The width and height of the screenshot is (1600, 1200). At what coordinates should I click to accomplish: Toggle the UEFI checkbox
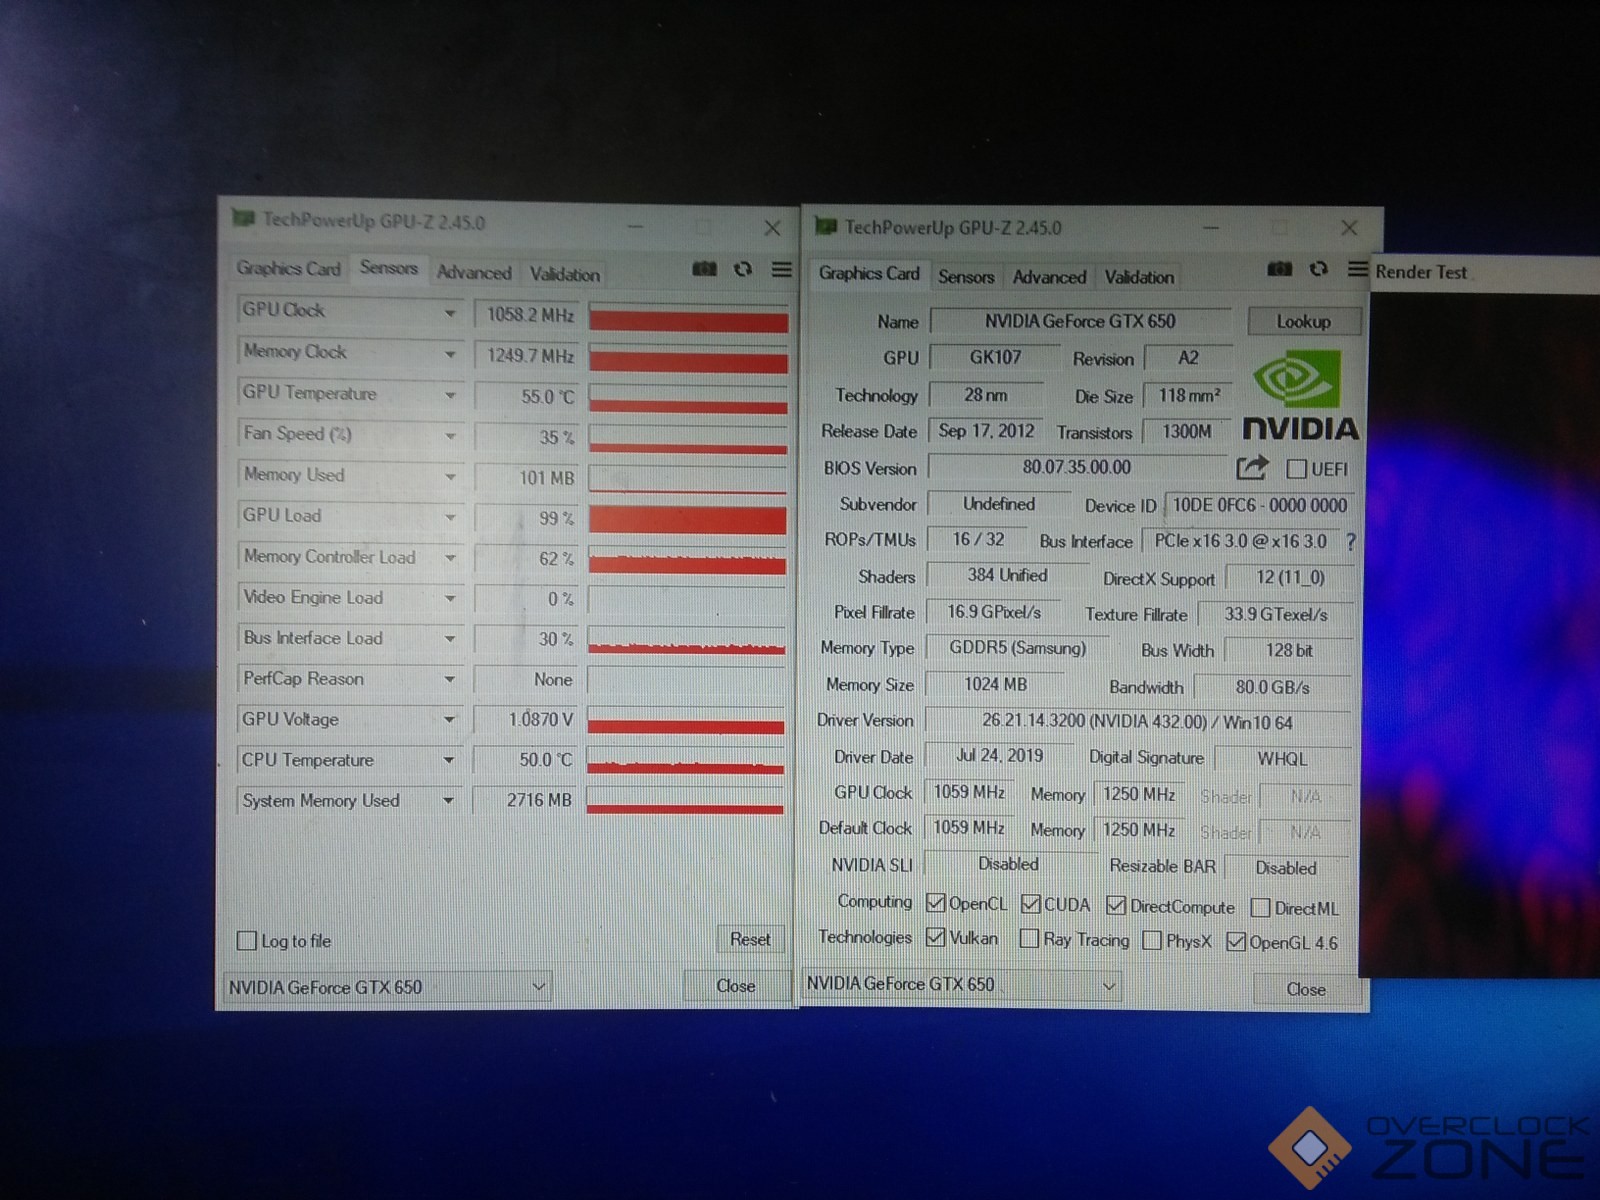pyautogui.click(x=1297, y=469)
